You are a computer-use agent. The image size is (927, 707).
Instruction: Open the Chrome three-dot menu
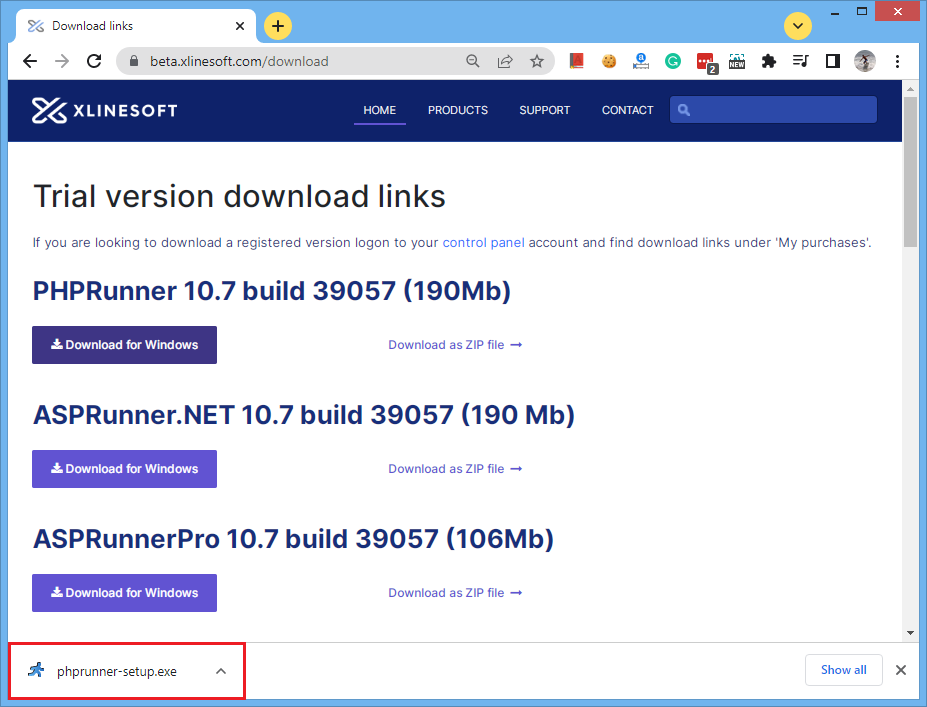(x=897, y=61)
